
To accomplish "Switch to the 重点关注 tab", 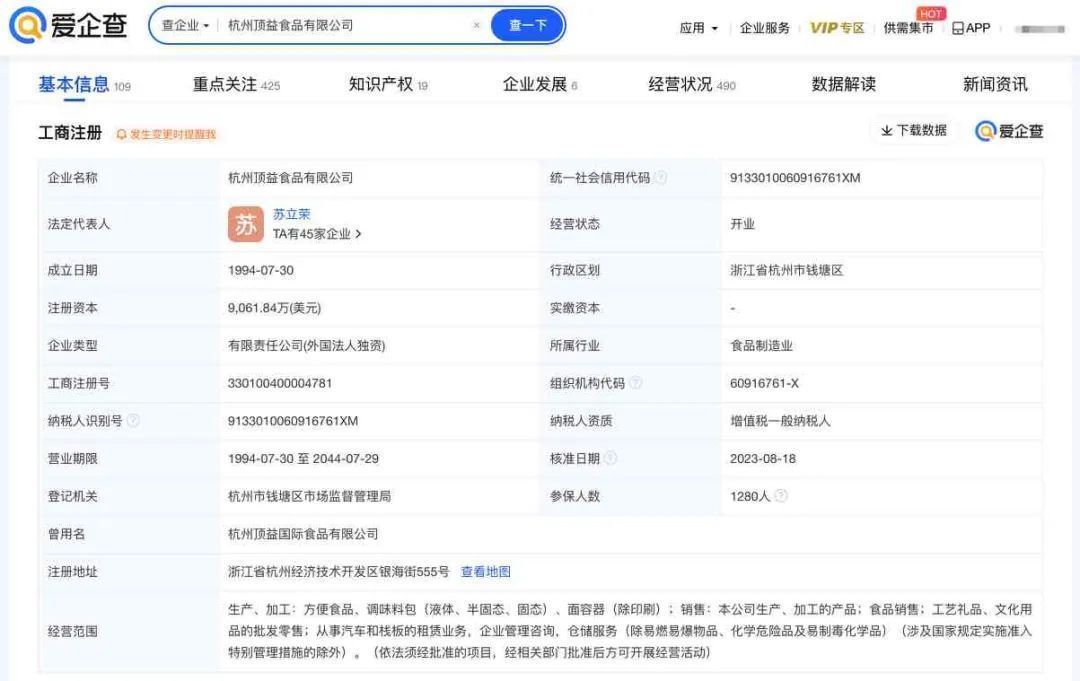I will (x=236, y=85).
